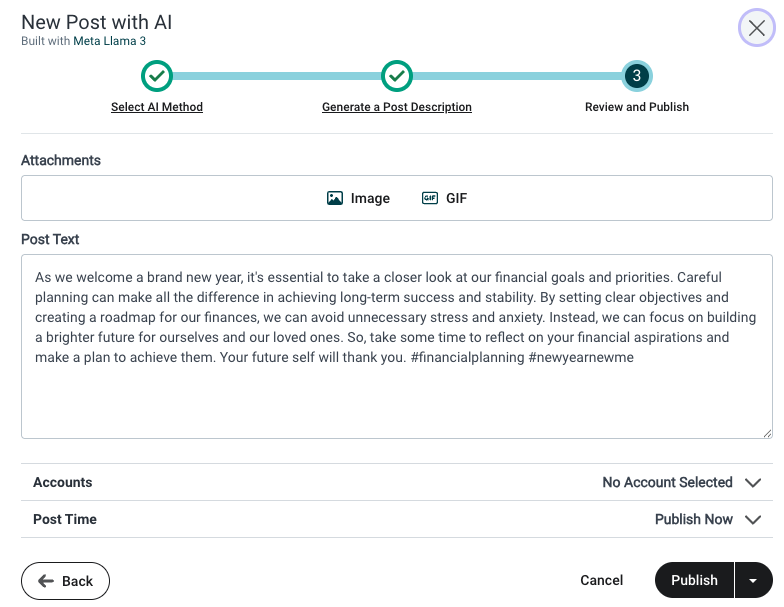Viewport: 784px width, 607px height.
Task: Click the Publish Now post time option
Action: (x=694, y=520)
